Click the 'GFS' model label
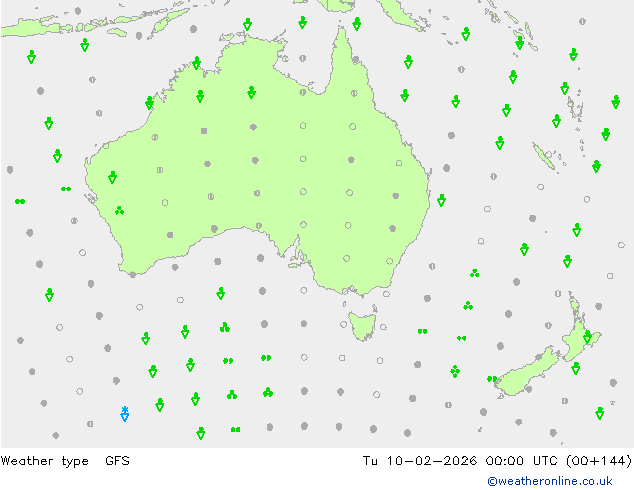 117,461
